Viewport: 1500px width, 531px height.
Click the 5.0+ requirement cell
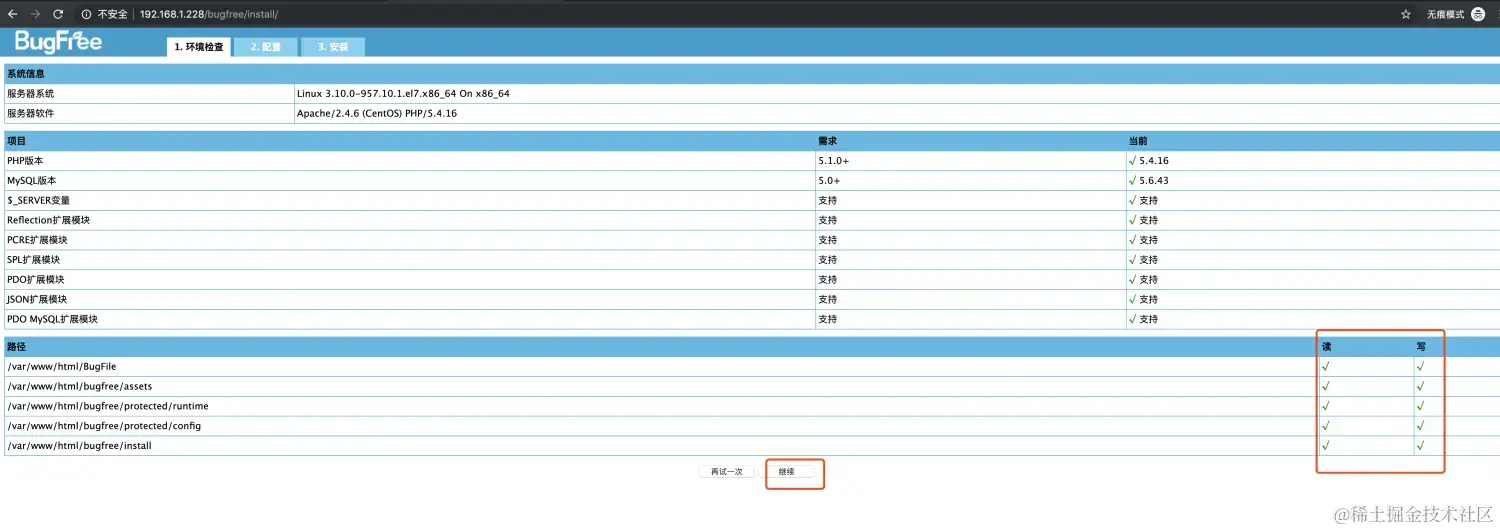[829, 181]
